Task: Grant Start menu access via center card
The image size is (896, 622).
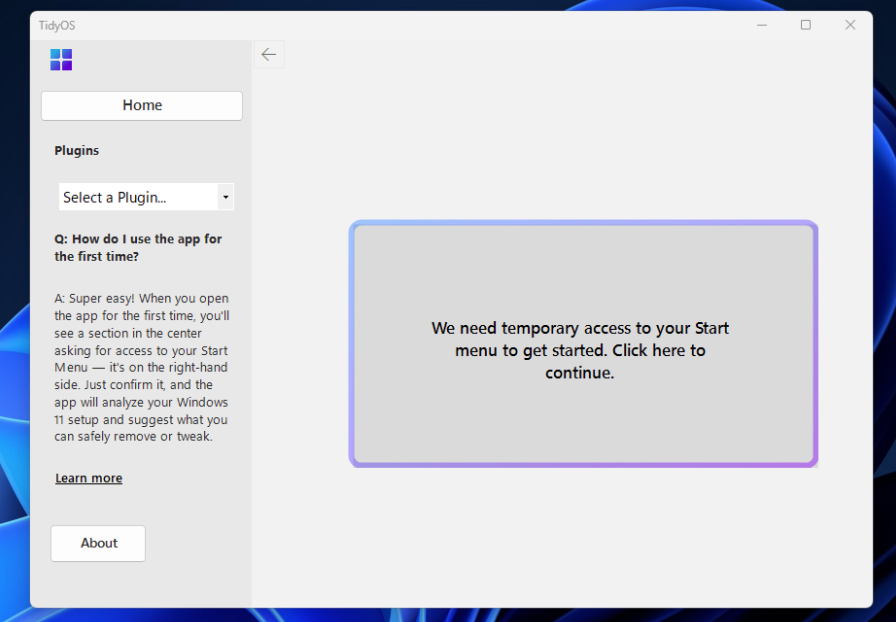Action: pos(583,344)
